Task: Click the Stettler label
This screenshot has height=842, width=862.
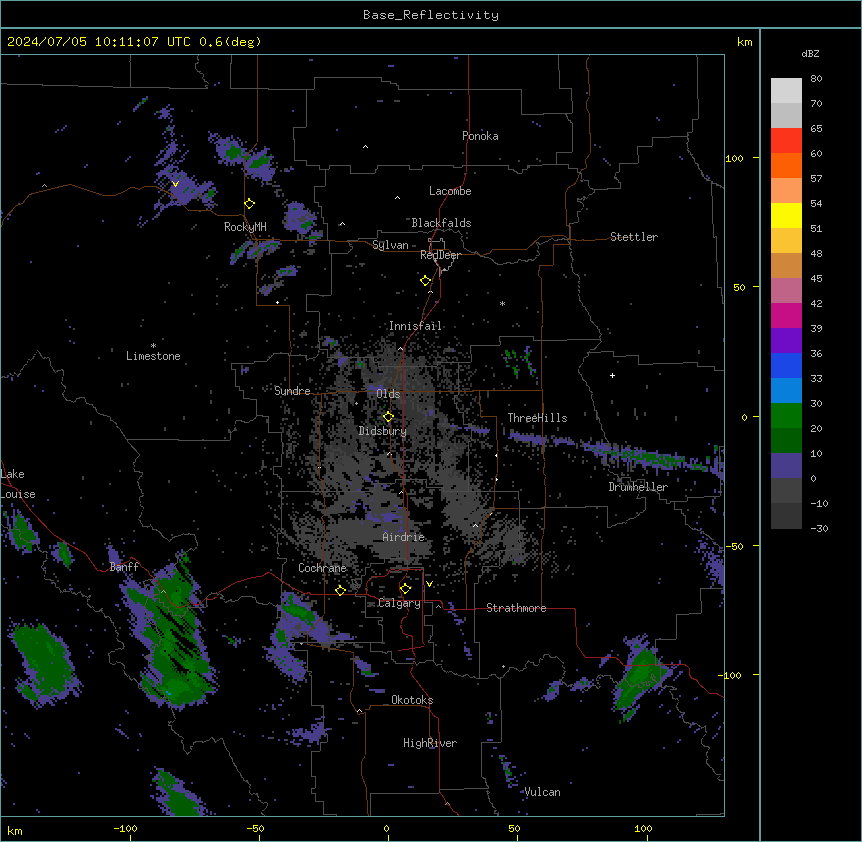Action: 634,237
